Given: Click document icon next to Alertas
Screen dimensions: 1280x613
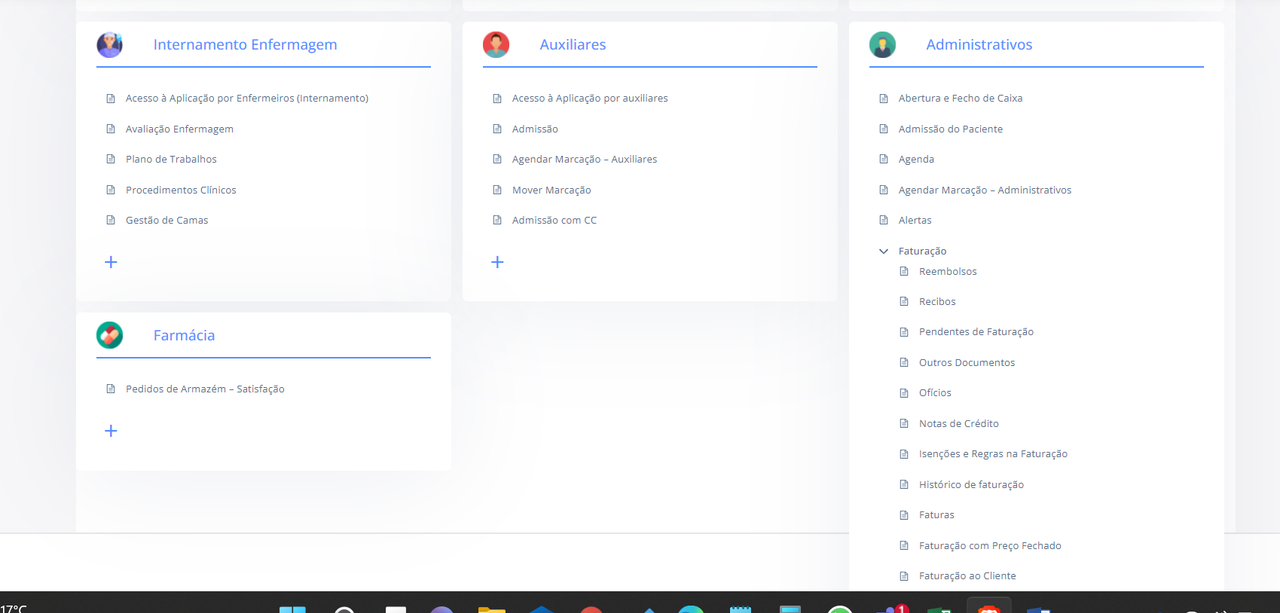Looking at the screenshot, I should click(883, 220).
